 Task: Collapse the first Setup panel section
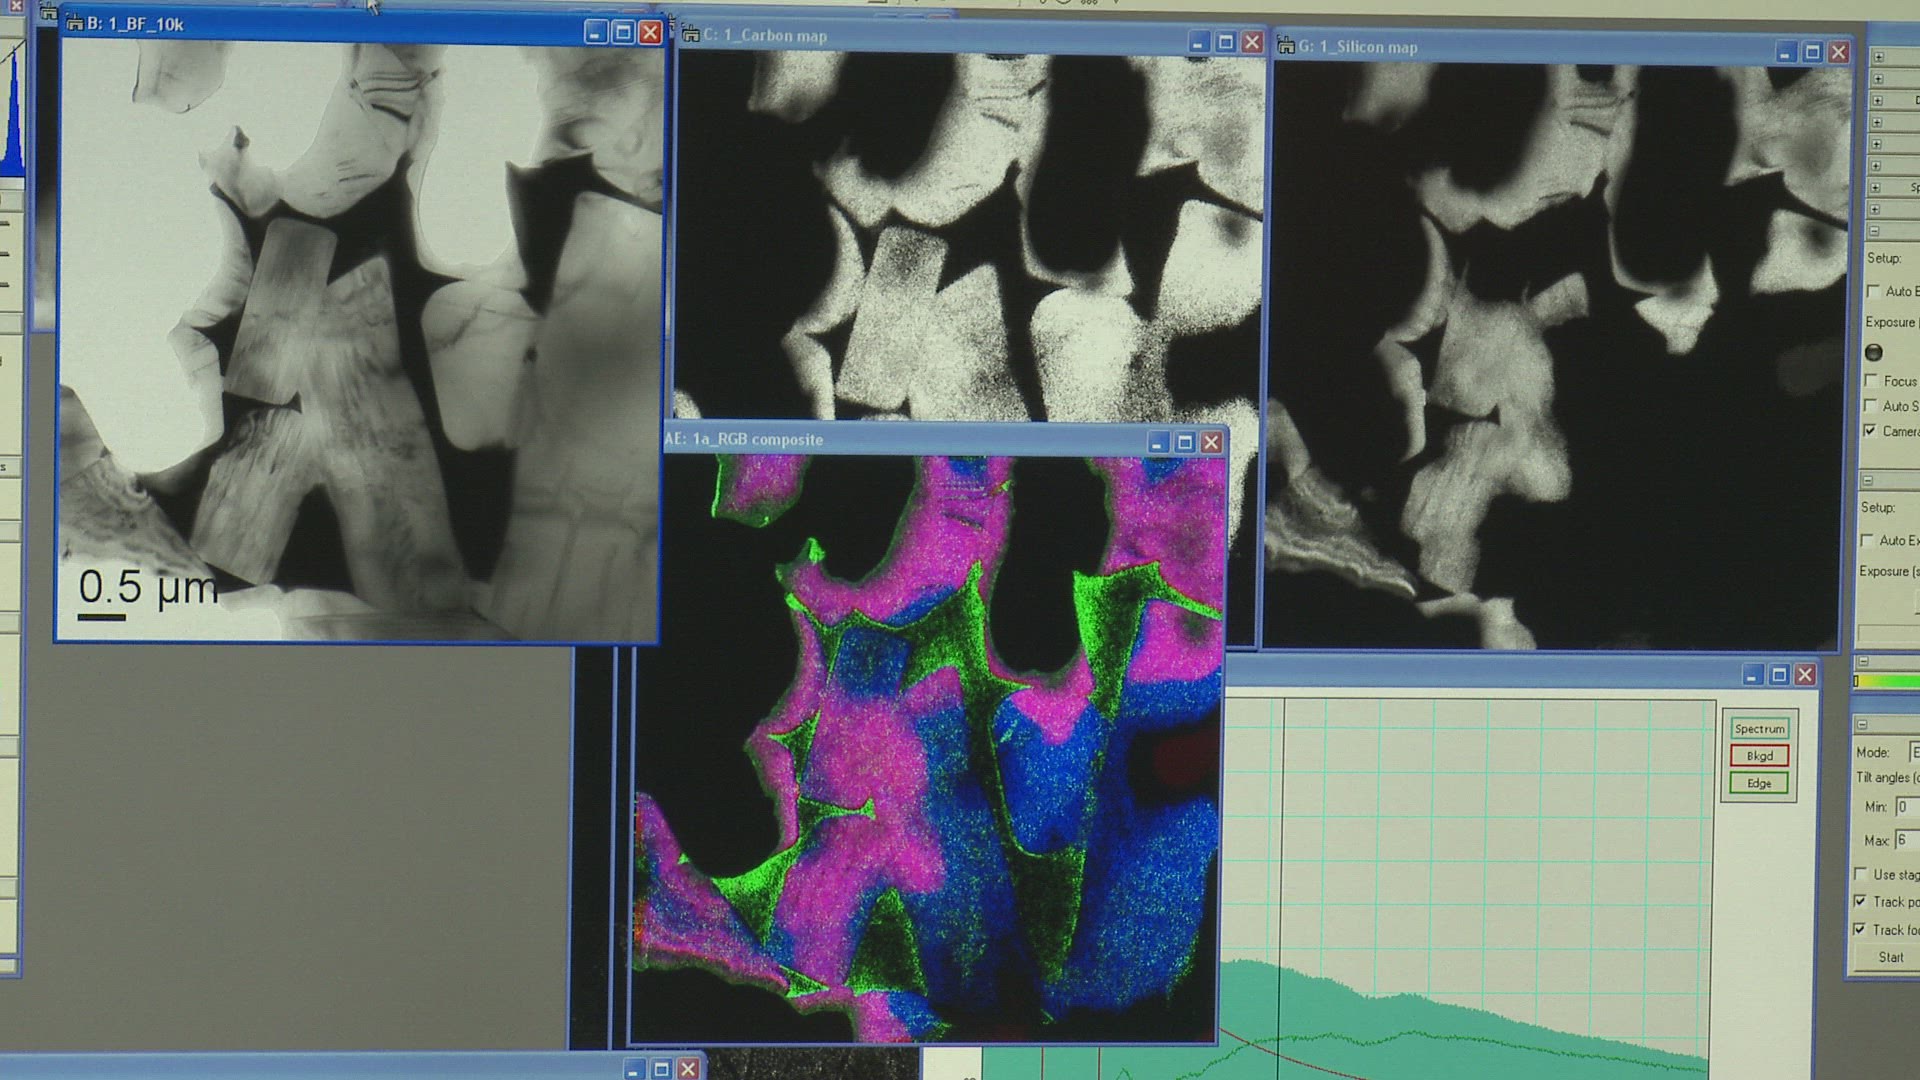tap(1874, 231)
